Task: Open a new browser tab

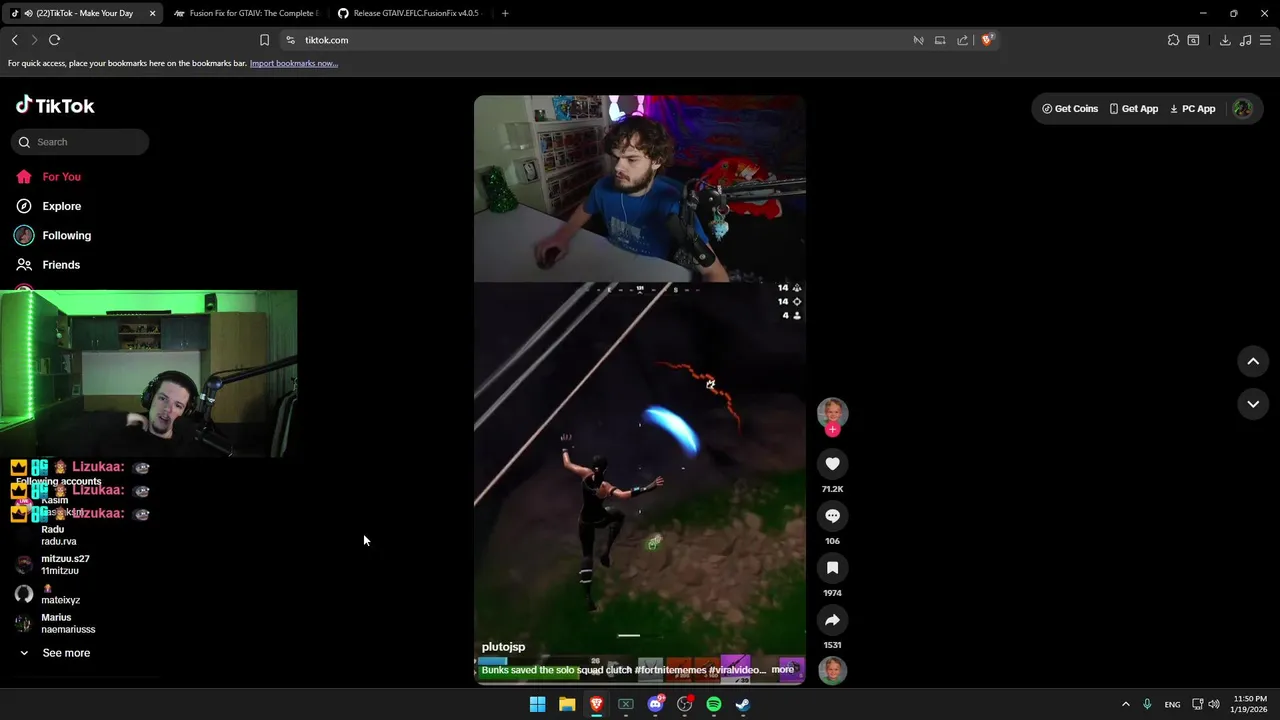Action: (x=505, y=13)
